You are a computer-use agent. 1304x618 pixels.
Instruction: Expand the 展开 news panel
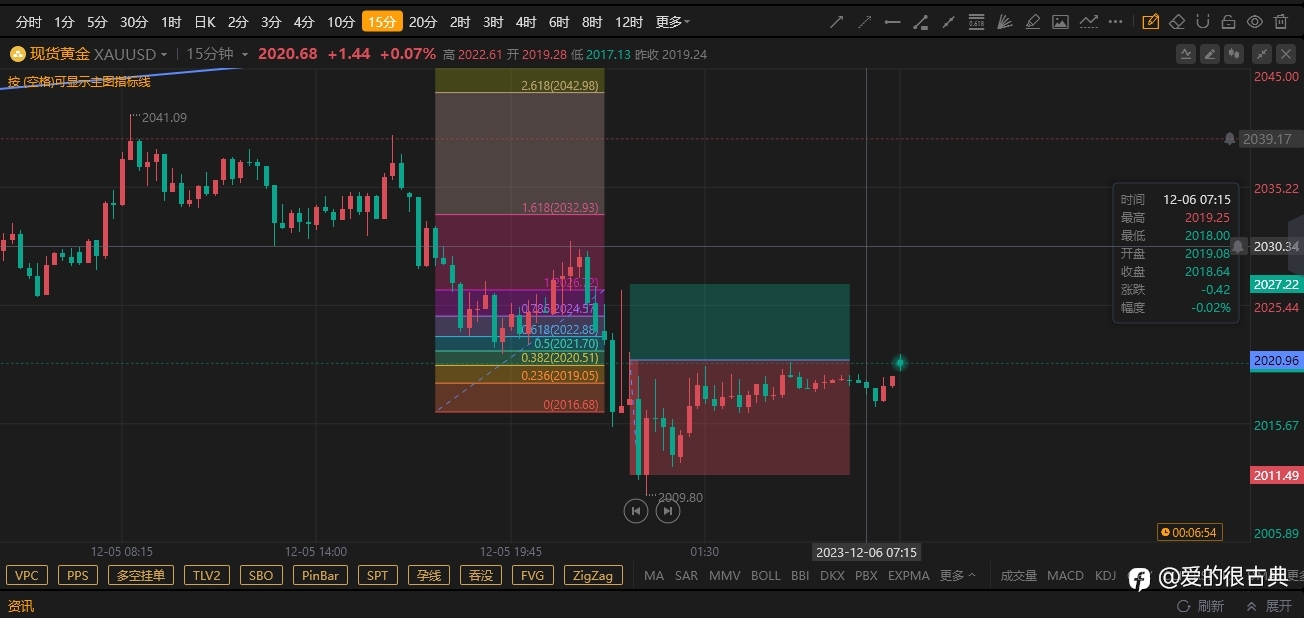[x=1271, y=606]
